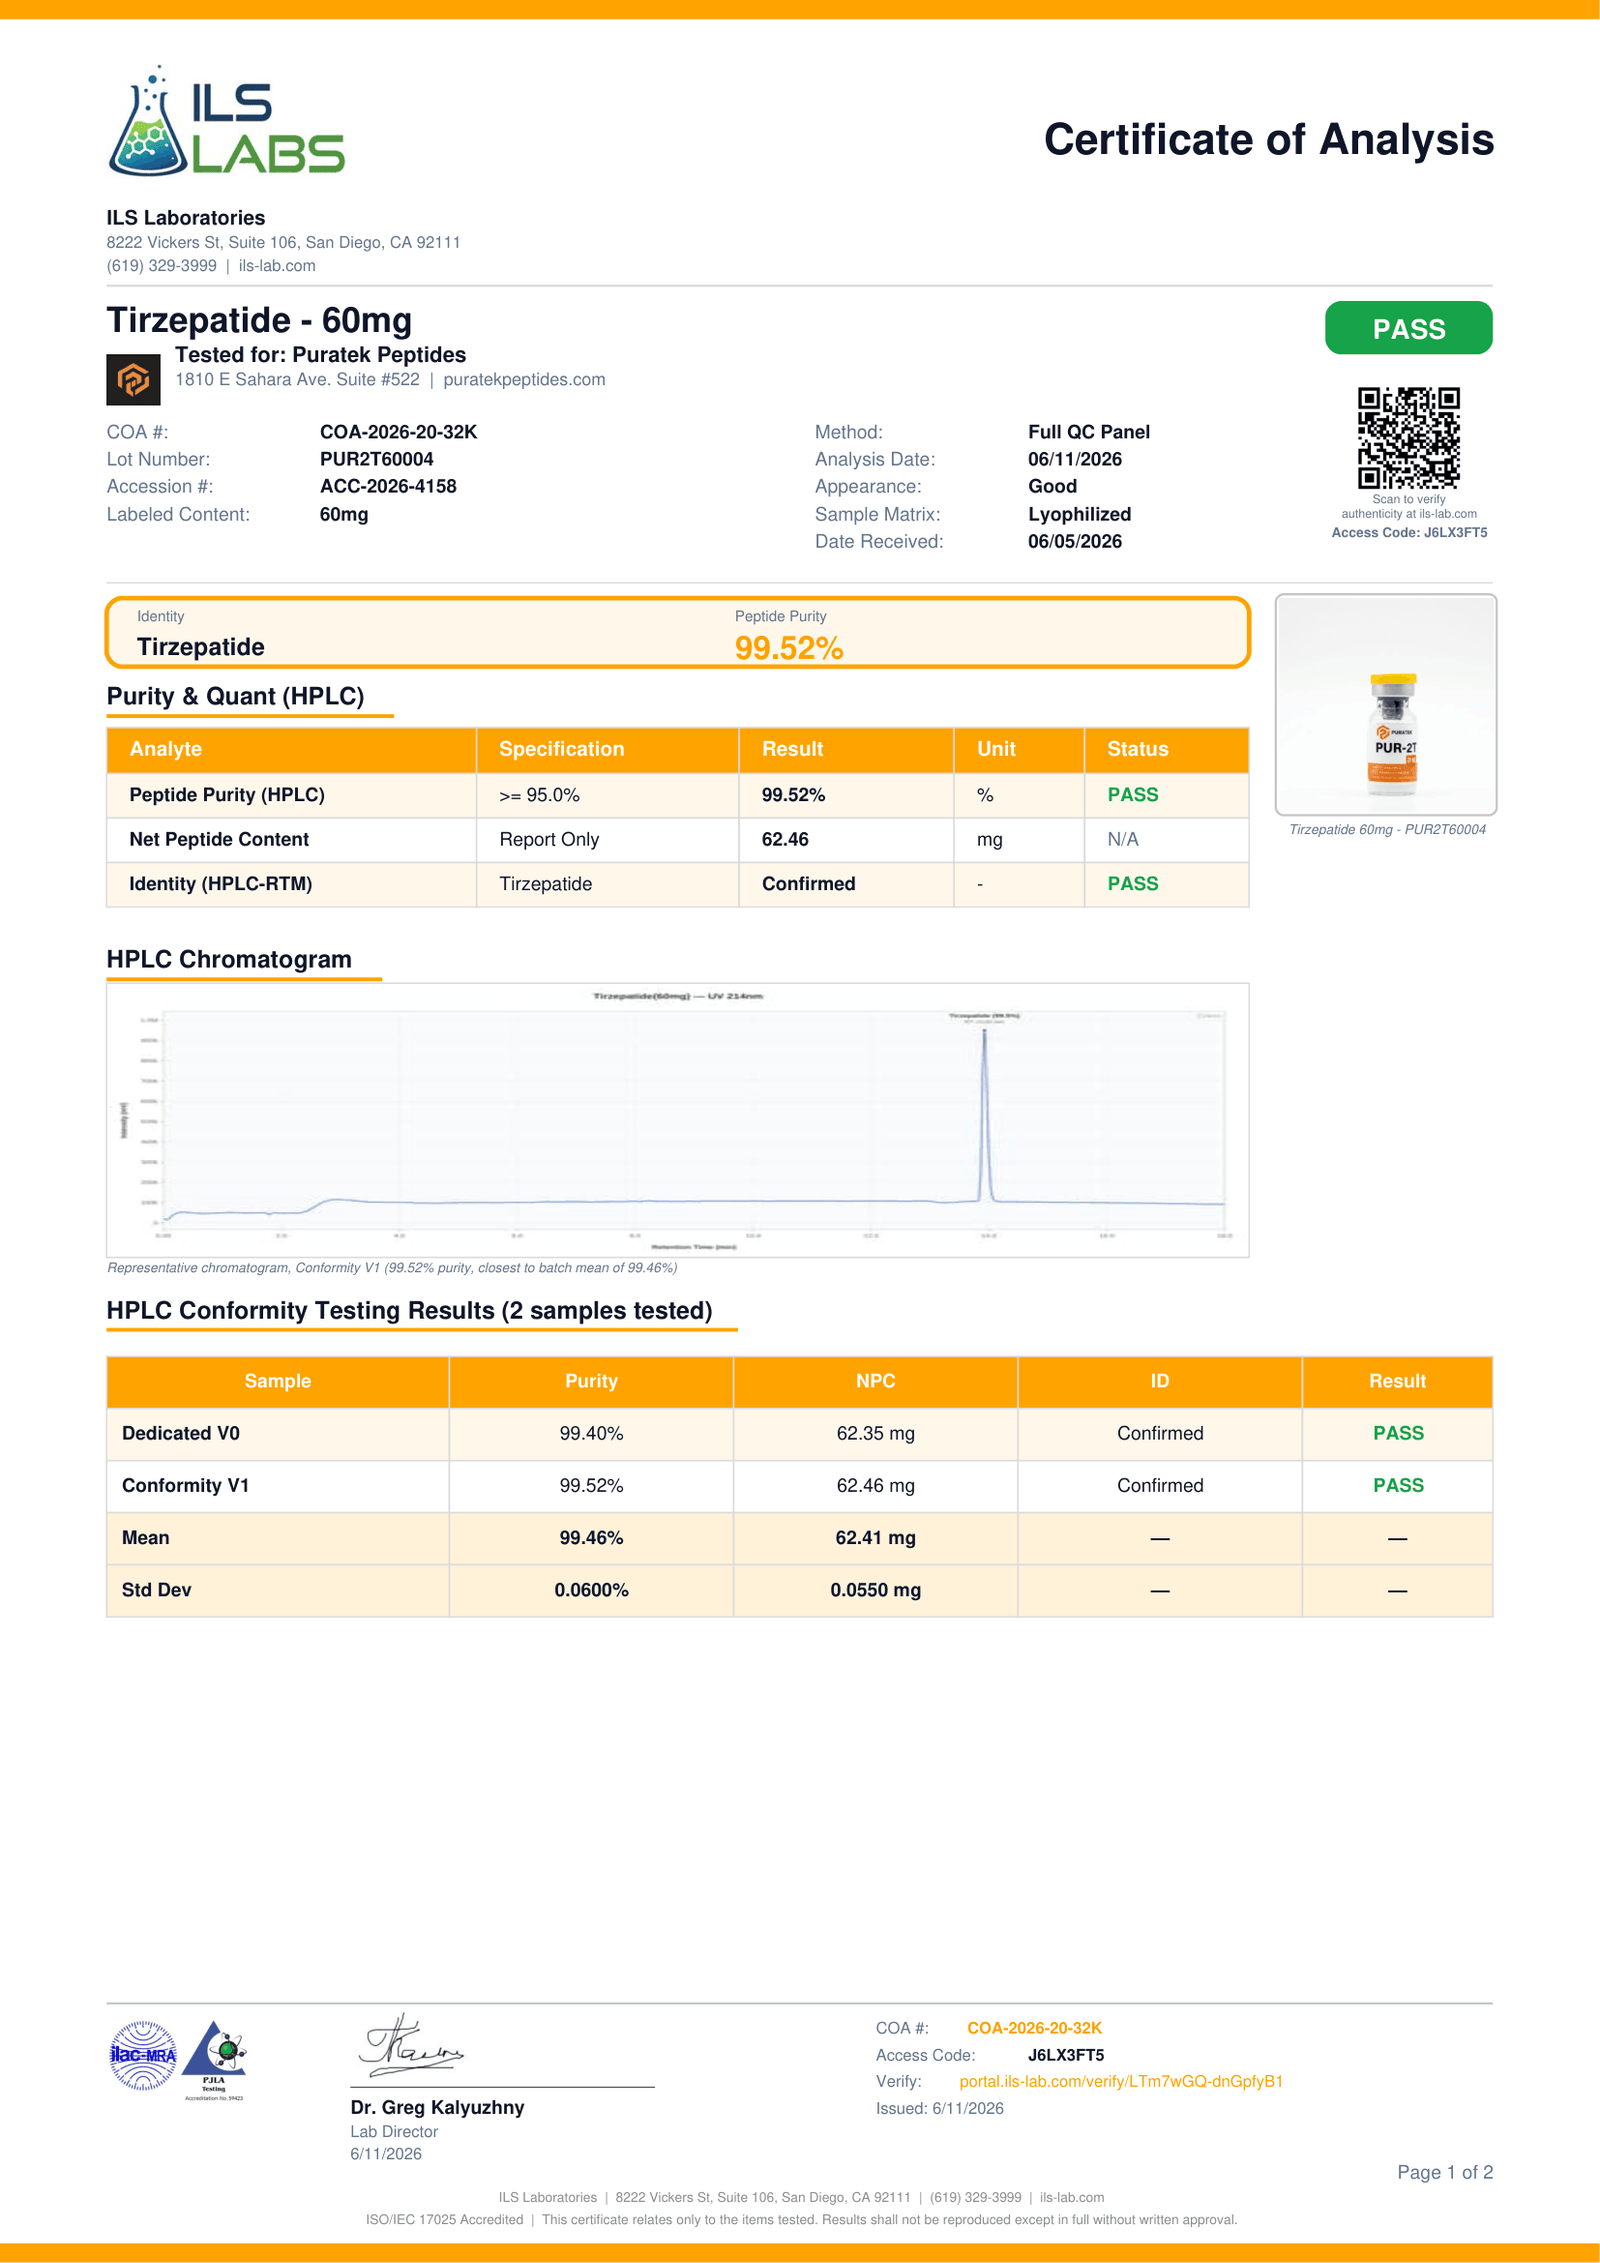Viewport: 1600px width, 2263px height.
Task: Click the handwritten signature above Dr. Greg Kalyuzhny
Action: tap(411, 2044)
